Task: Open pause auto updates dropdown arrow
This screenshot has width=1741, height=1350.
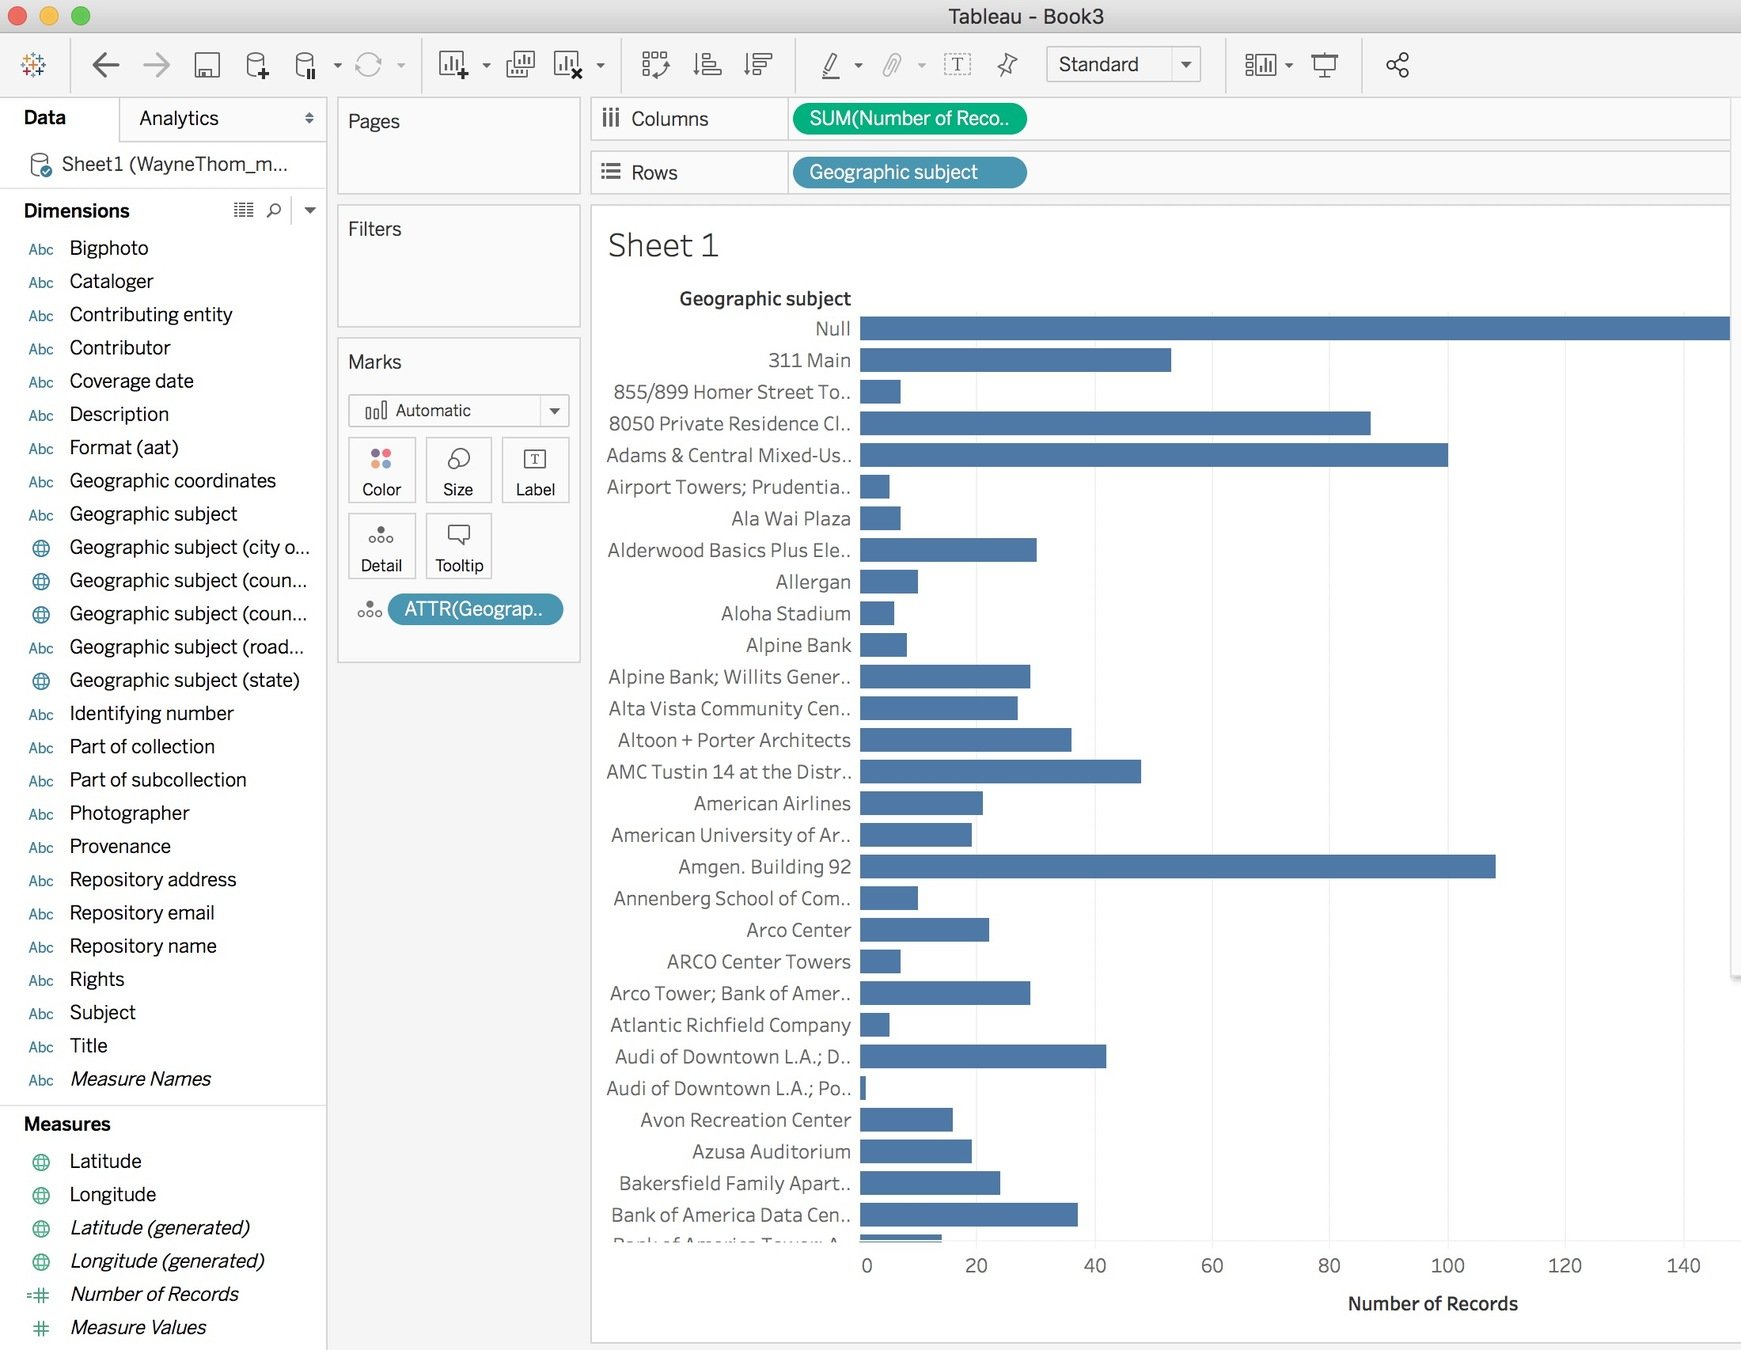Action: [x=337, y=66]
